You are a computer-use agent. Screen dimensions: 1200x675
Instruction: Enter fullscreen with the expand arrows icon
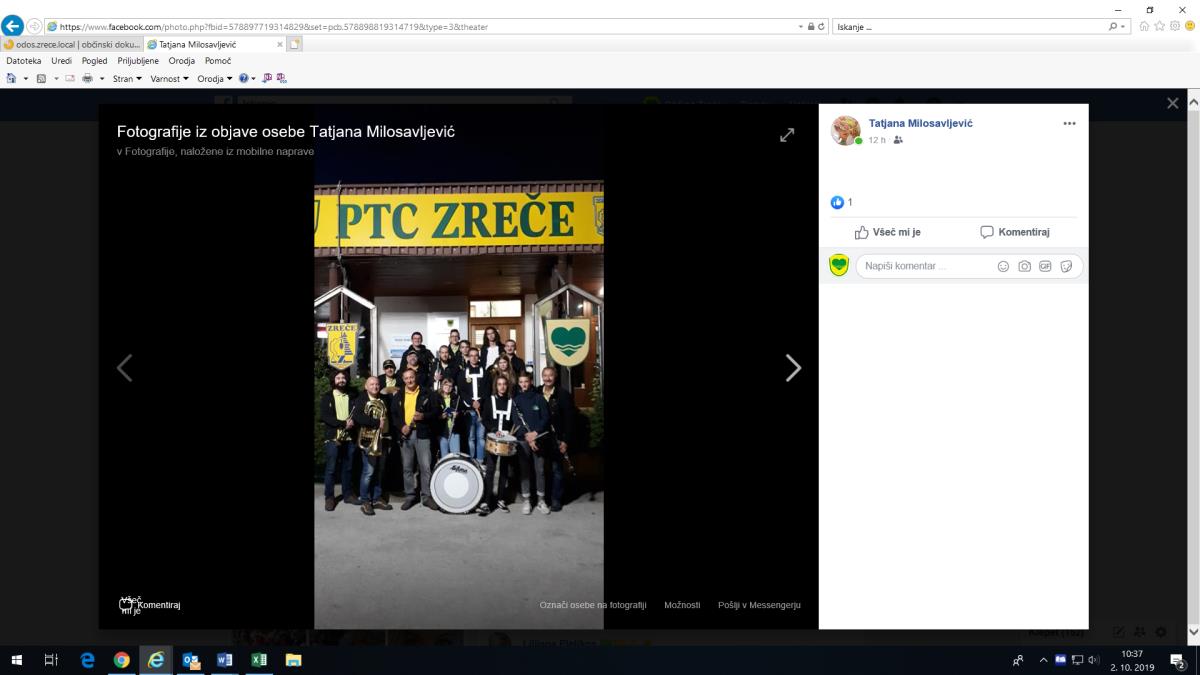pyautogui.click(x=787, y=134)
